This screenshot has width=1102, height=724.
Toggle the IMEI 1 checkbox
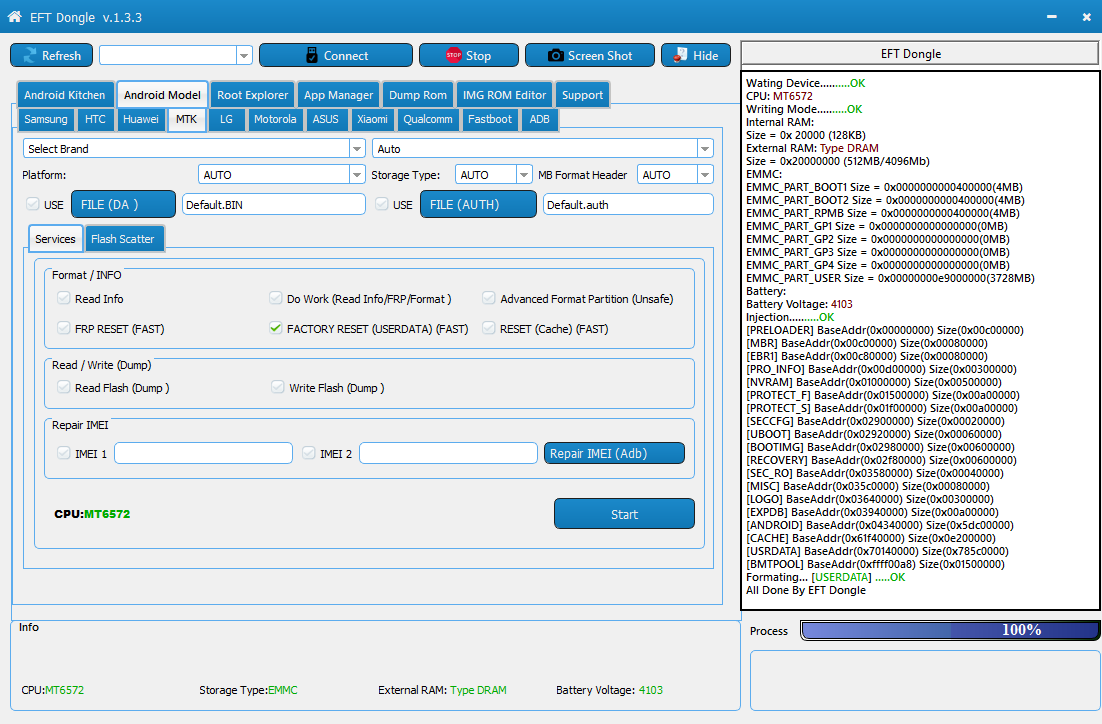coord(64,453)
